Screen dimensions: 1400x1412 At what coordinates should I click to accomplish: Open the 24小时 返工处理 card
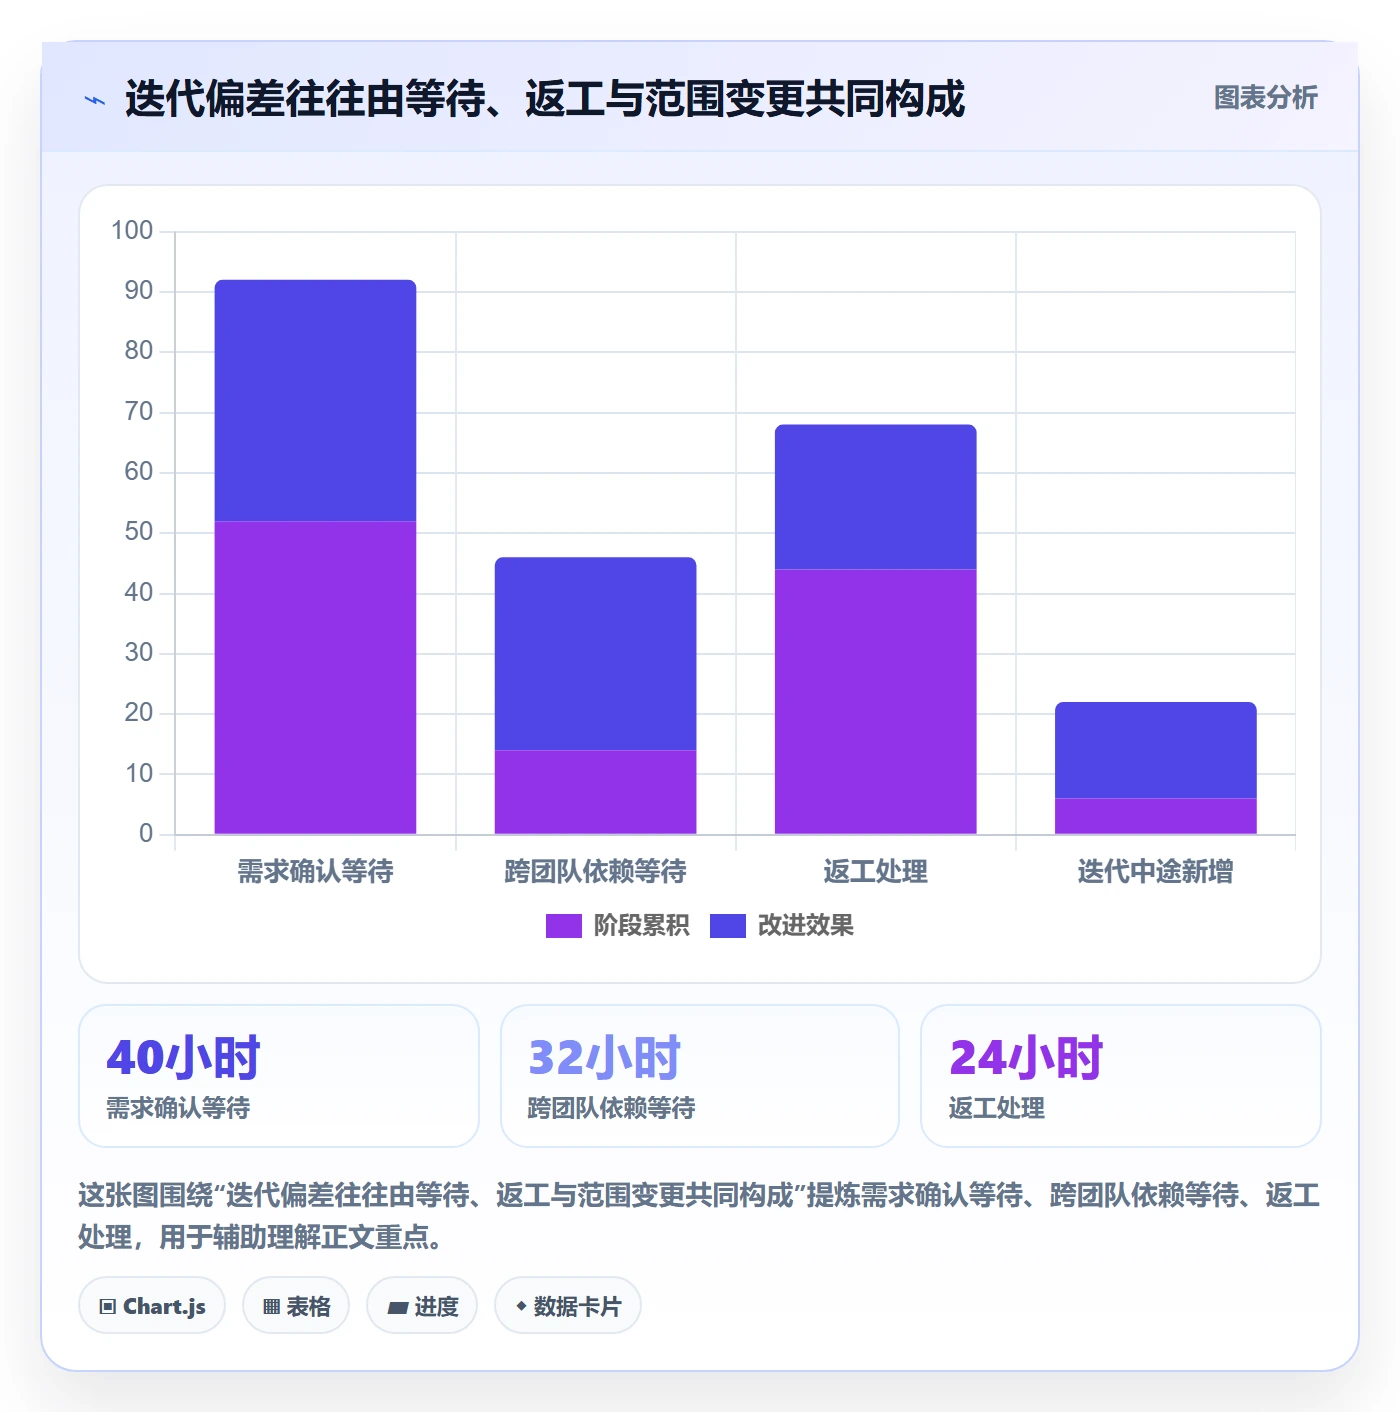[1121, 1076]
